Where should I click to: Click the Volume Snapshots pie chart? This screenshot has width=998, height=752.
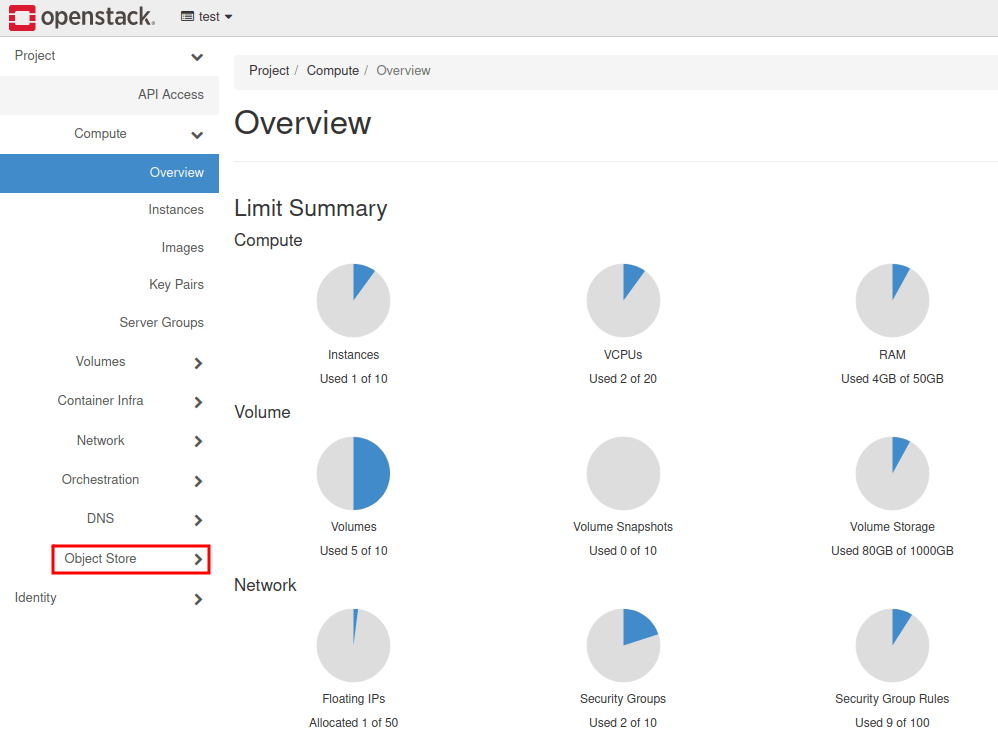point(623,473)
